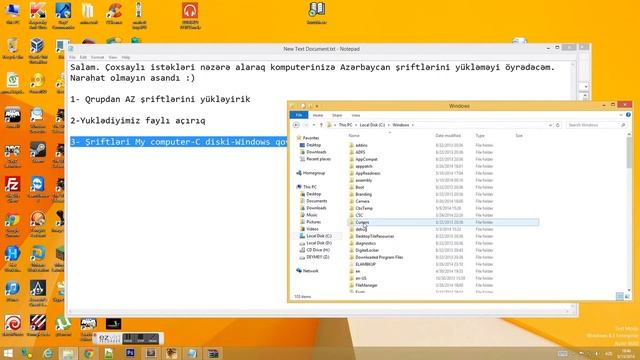This screenshot has height=360, width=640.
Task: Open the uTorrent desktop shortcut
Action: pos(63,325)
